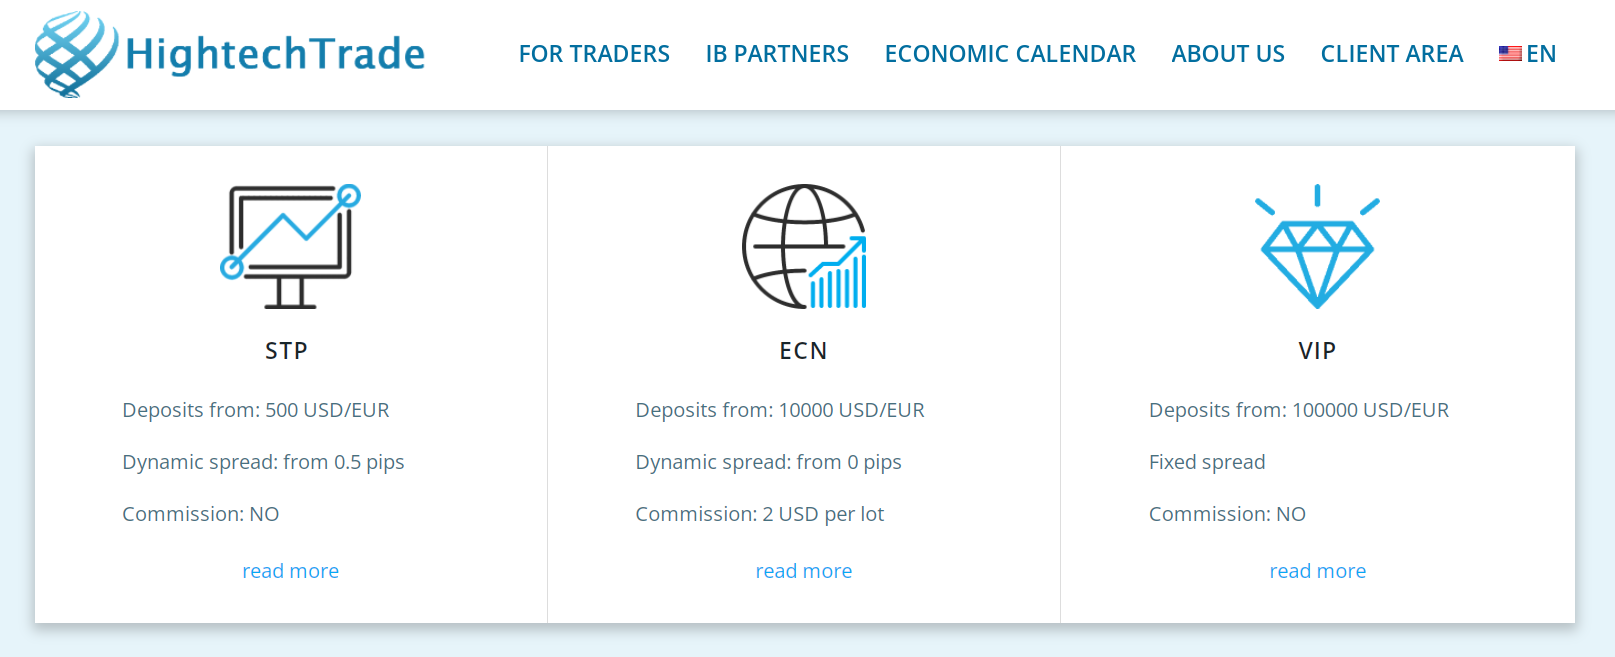This screenshot has width=1615, height=657.
Task: Open the CLIENT AREA
Action: point(1391,54)
